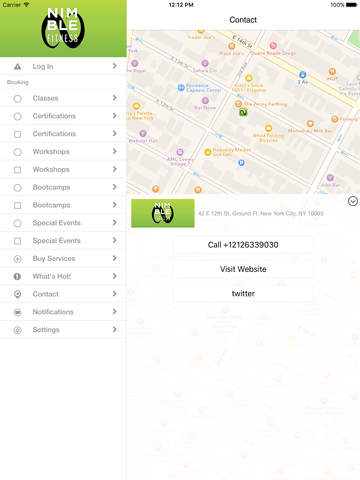Viewport: 360px width, 480px height.
Task: Select the circle icon beside Classes
Action: [x=18, y=99]
